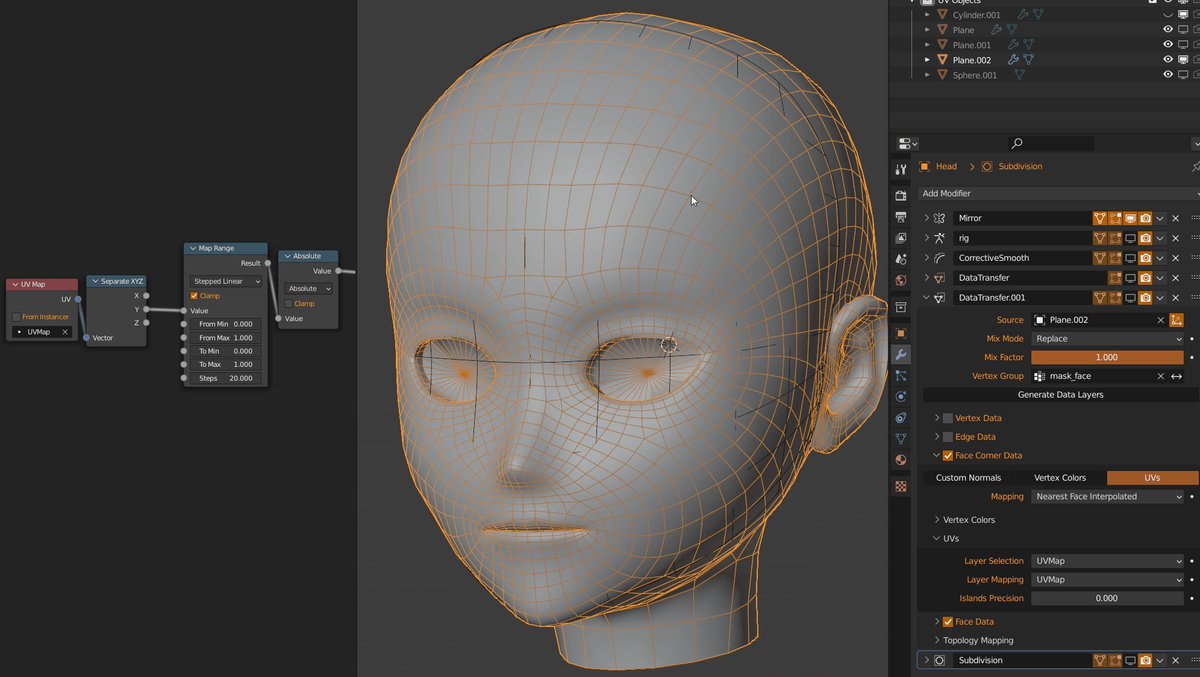This screenshot has height=677, width=1200.
Task: Click the Plane.002 modifiers wrench icon in outliner
Action: tap(1013, 60)
